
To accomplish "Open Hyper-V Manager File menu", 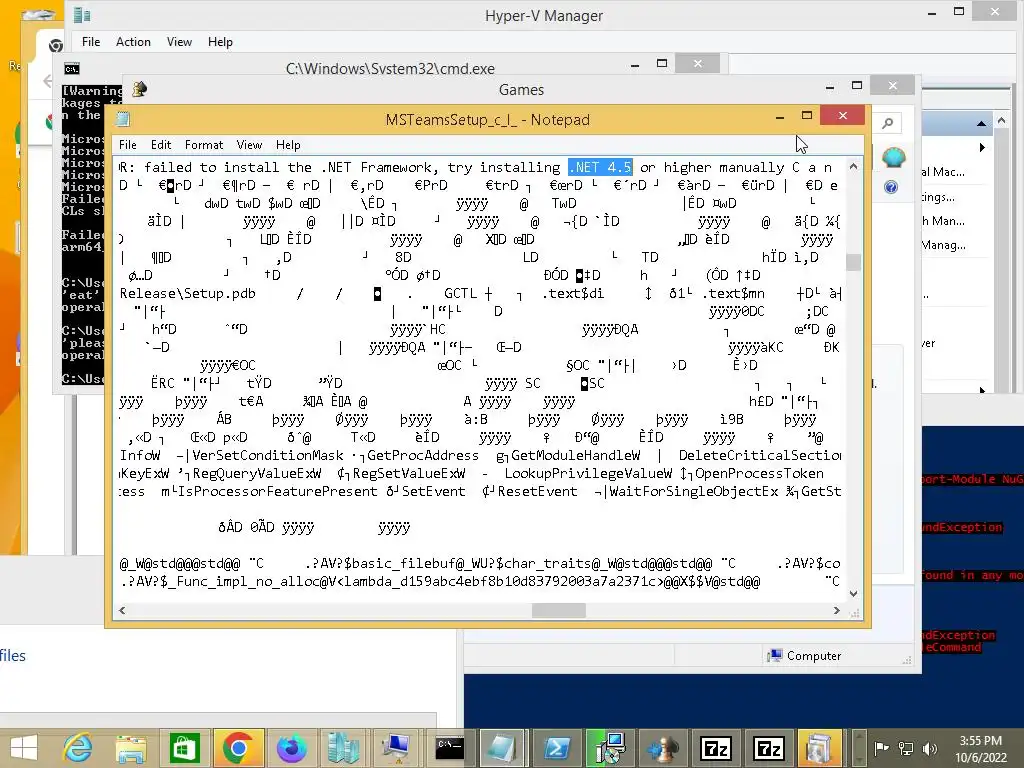I will point(91,42).
